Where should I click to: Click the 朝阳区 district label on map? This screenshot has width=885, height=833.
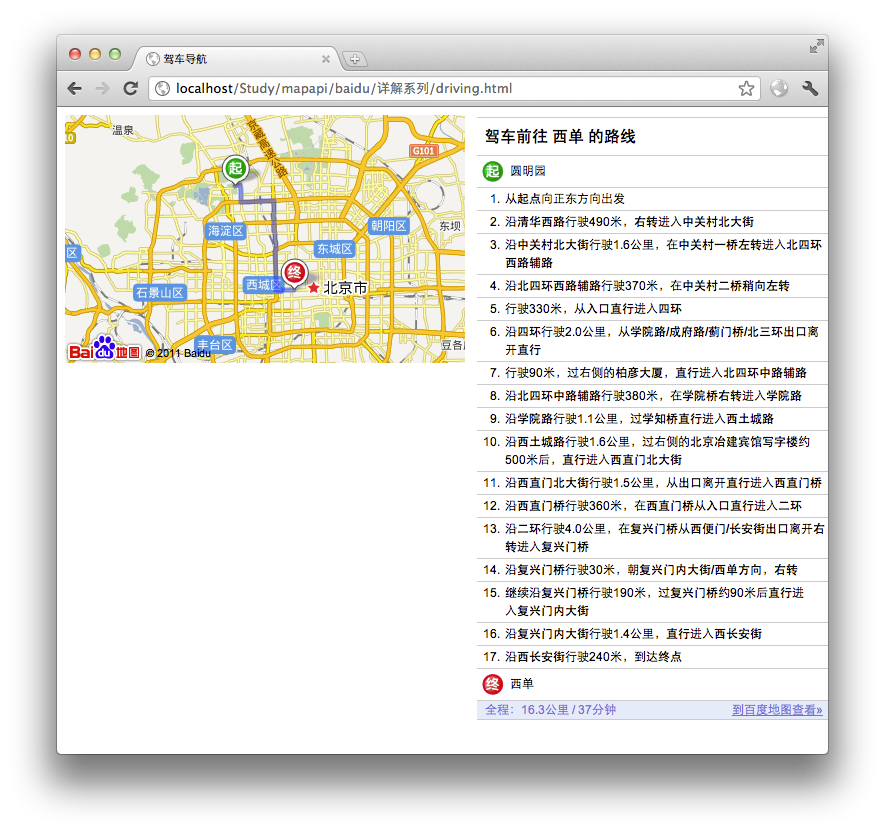tap(390, 224)
